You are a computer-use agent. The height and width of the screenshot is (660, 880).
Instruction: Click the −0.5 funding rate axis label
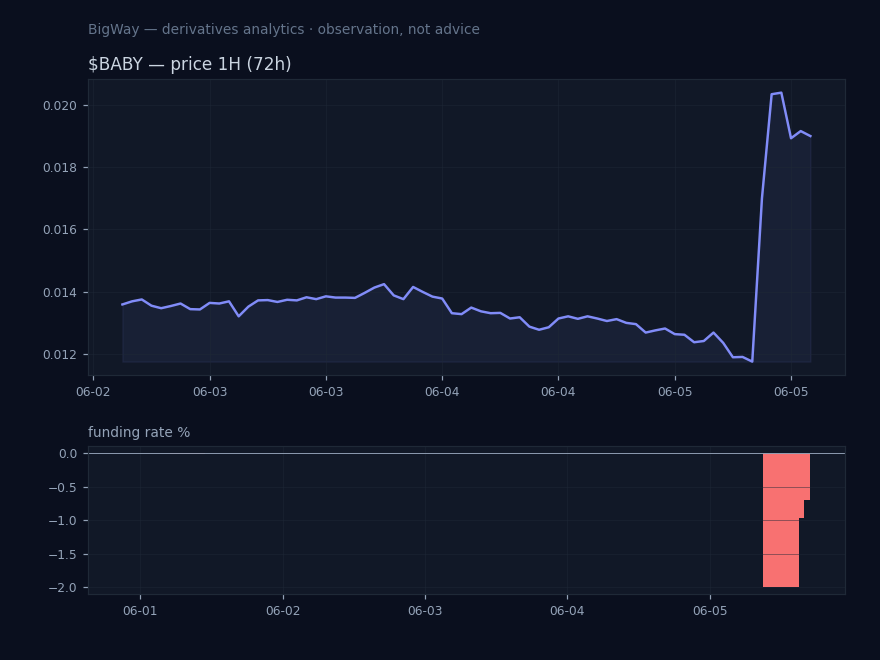point(63,487)
